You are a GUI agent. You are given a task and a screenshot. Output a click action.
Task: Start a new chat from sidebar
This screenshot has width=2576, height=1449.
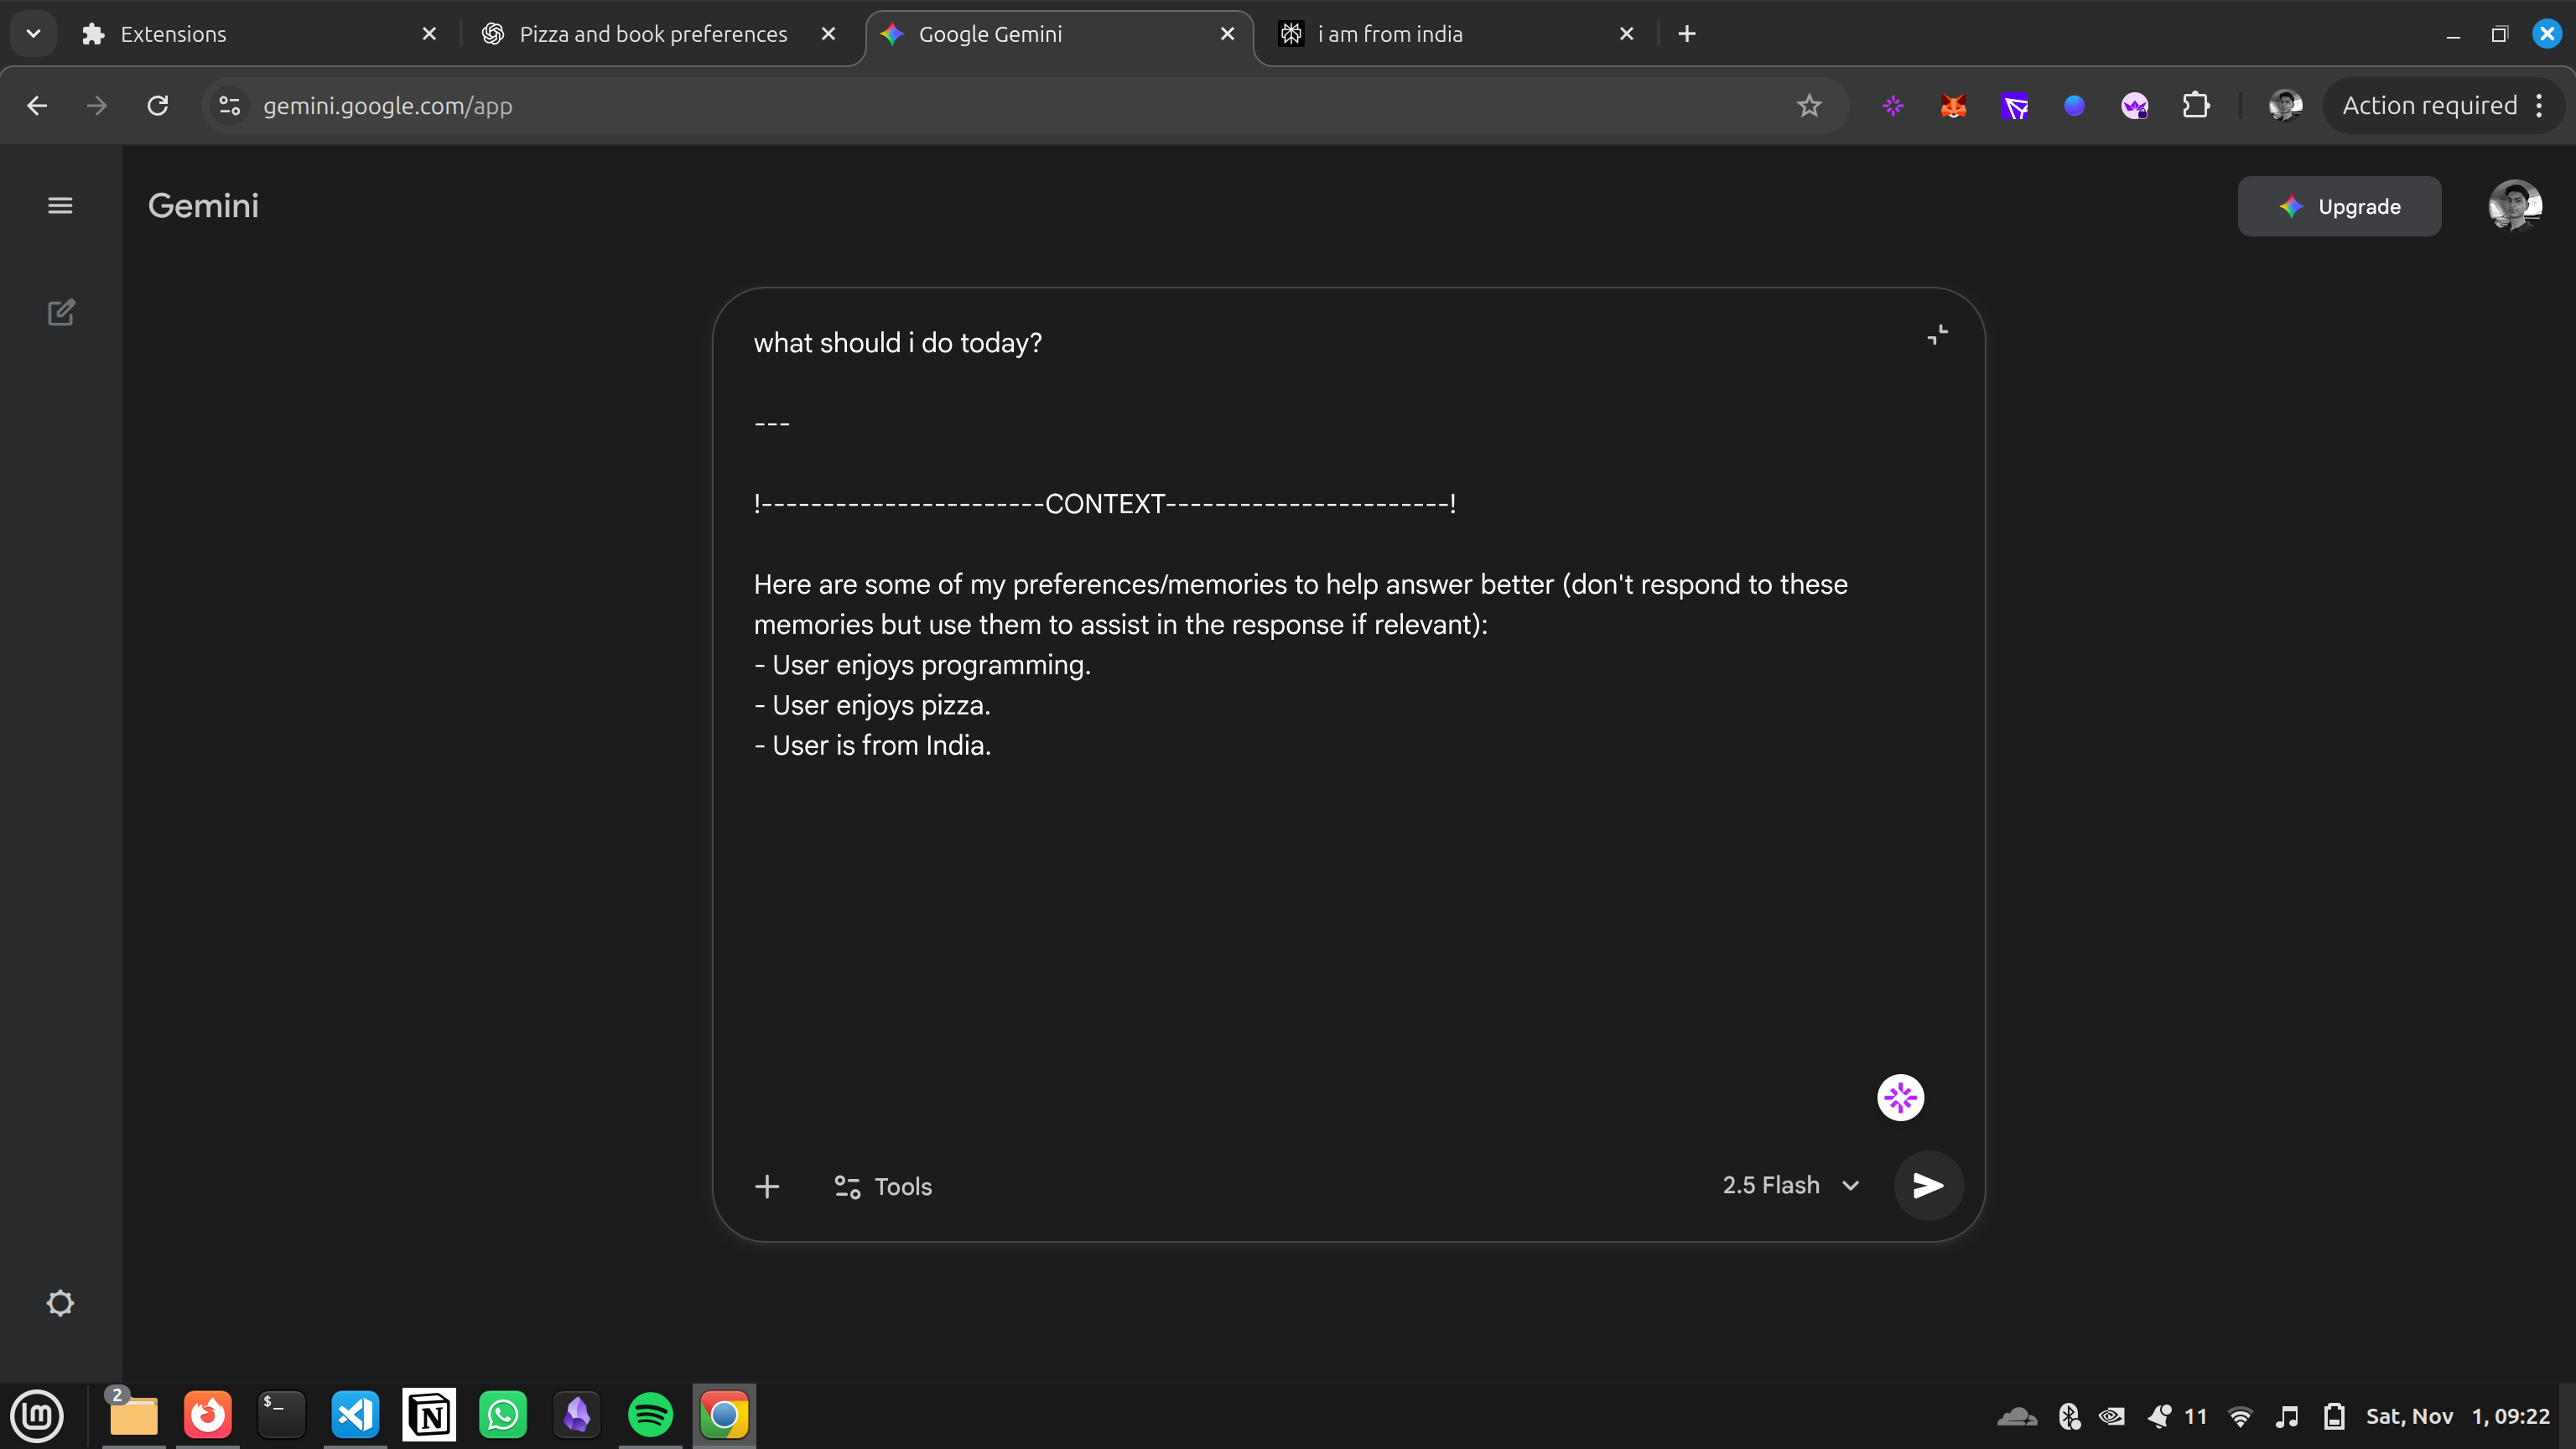pos(61,313)
